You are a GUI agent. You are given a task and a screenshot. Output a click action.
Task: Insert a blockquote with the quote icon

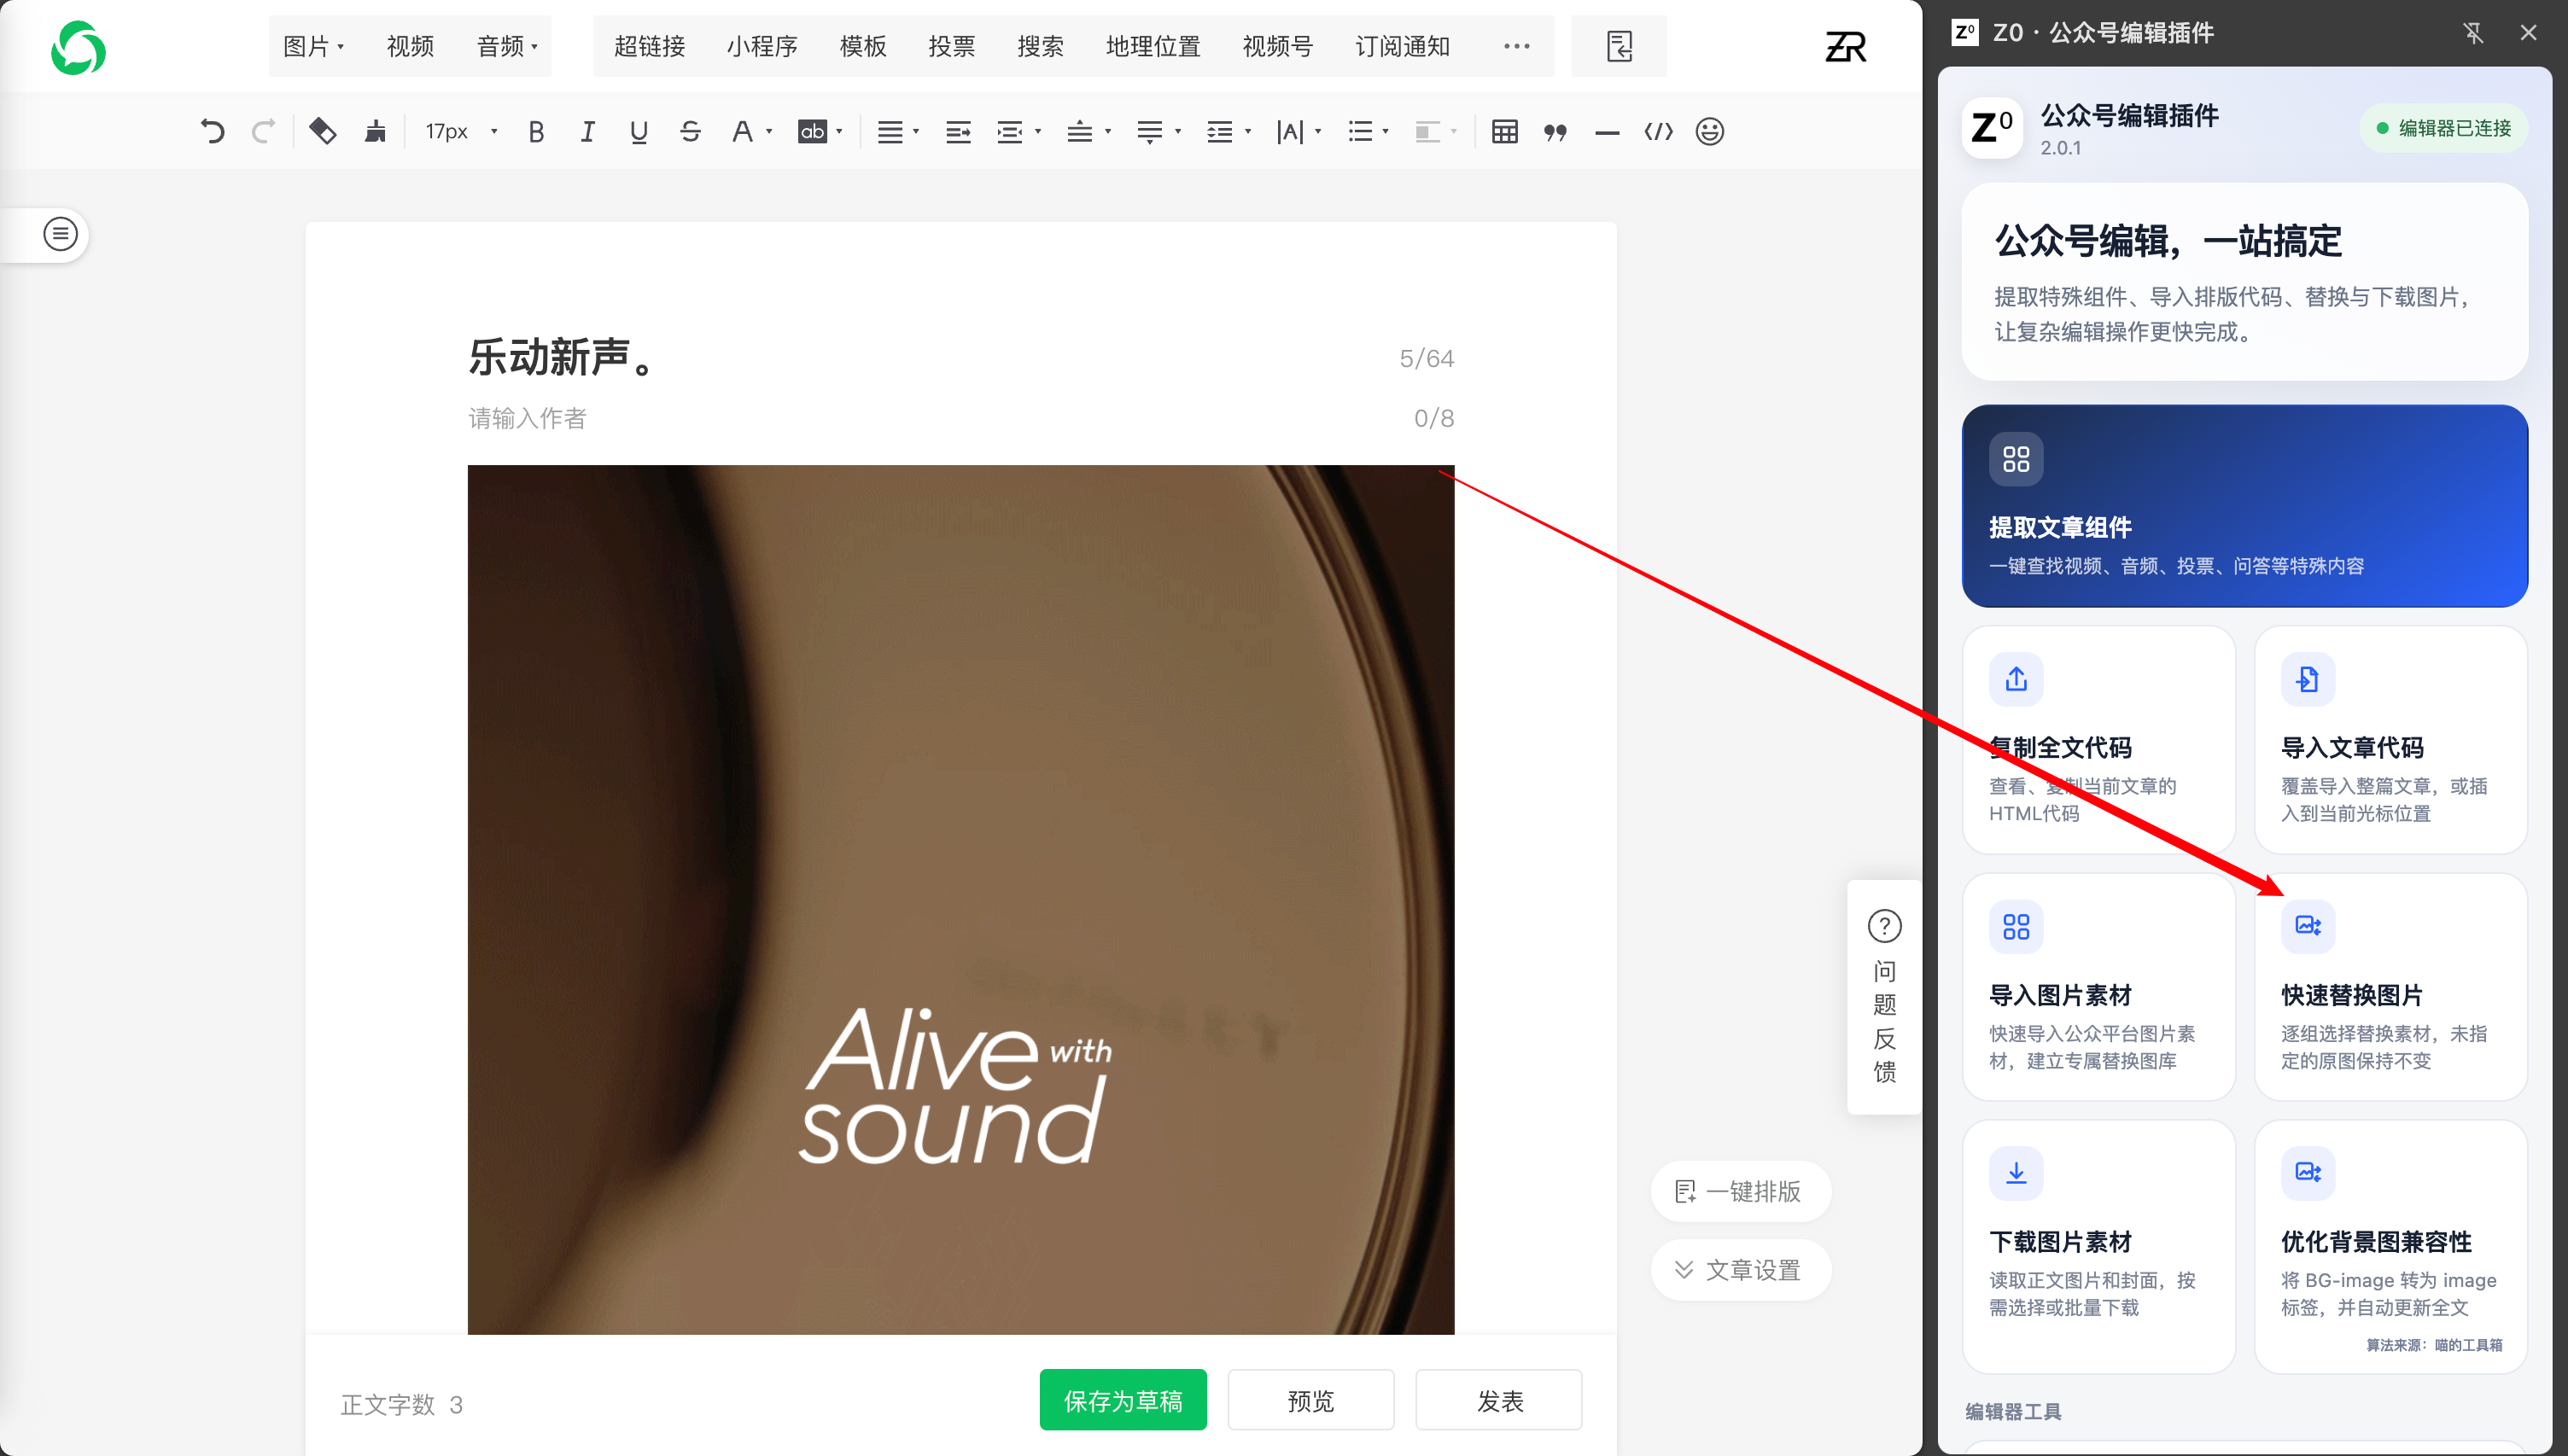click(1555, 131)
